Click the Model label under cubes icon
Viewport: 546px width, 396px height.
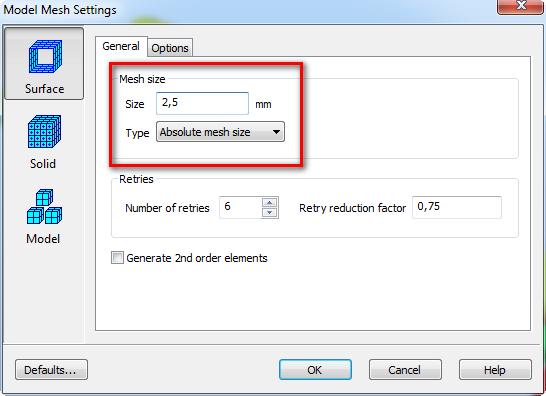click(43, 239)
